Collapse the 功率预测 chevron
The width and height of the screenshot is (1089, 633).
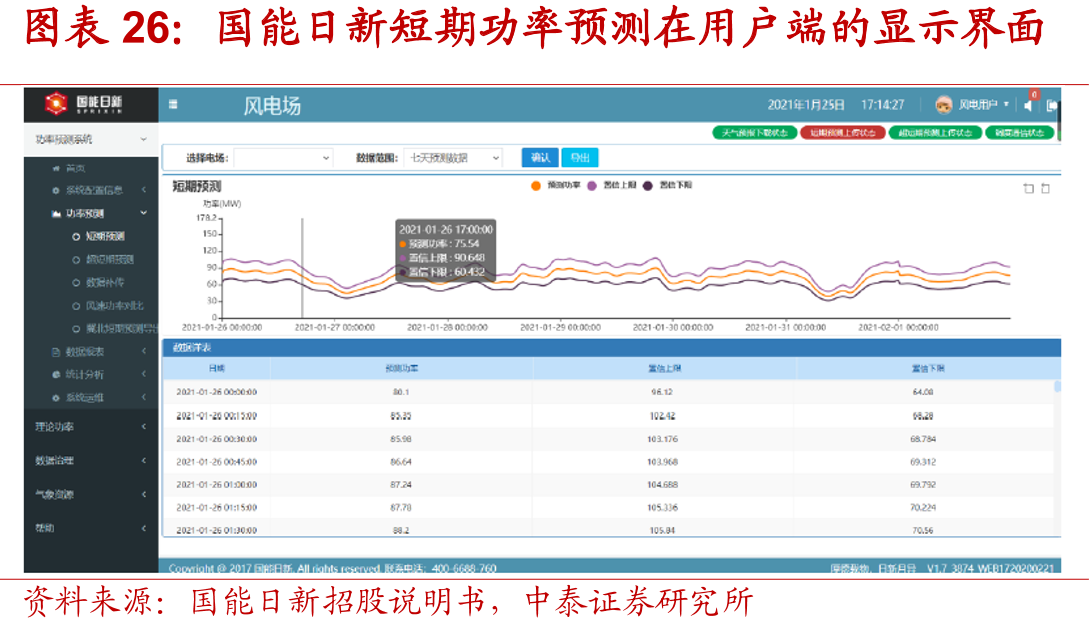[x=144, y=213]
